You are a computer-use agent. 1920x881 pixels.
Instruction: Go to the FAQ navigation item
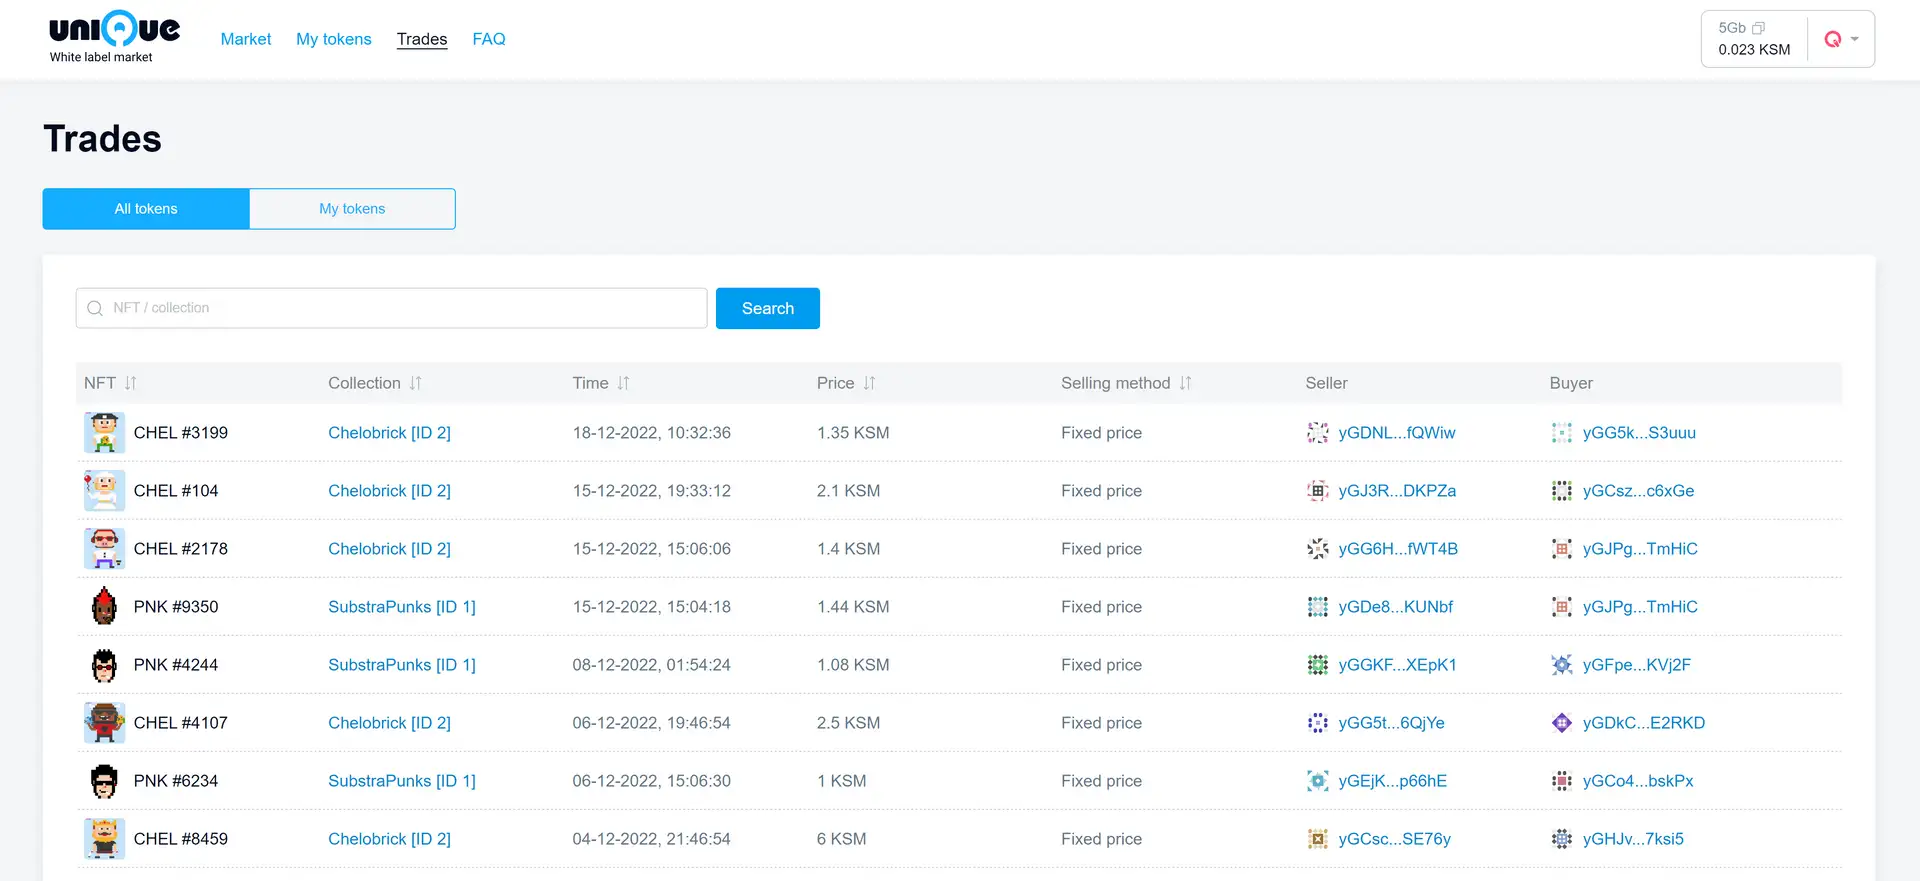[488, 39]
